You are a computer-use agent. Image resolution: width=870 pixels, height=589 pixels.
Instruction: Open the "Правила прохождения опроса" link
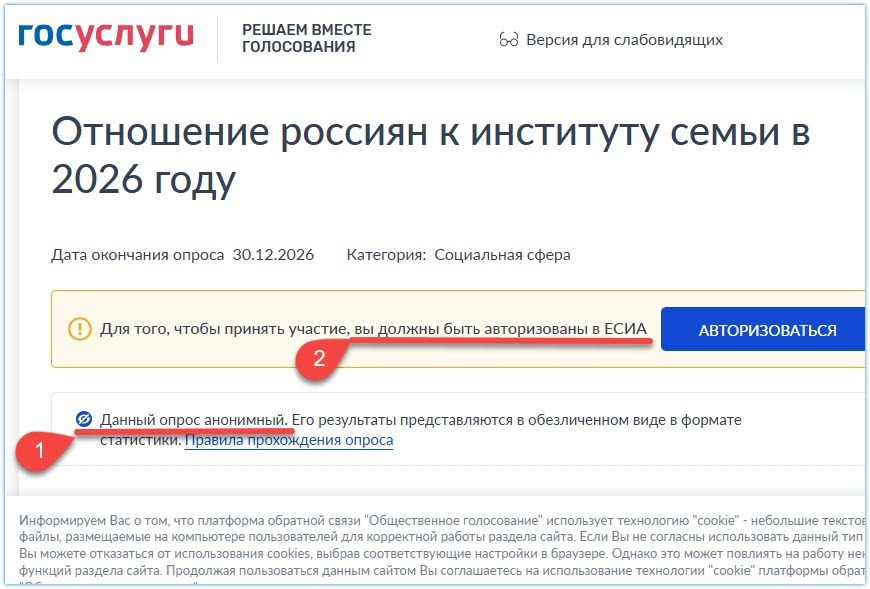click(289, 440)
